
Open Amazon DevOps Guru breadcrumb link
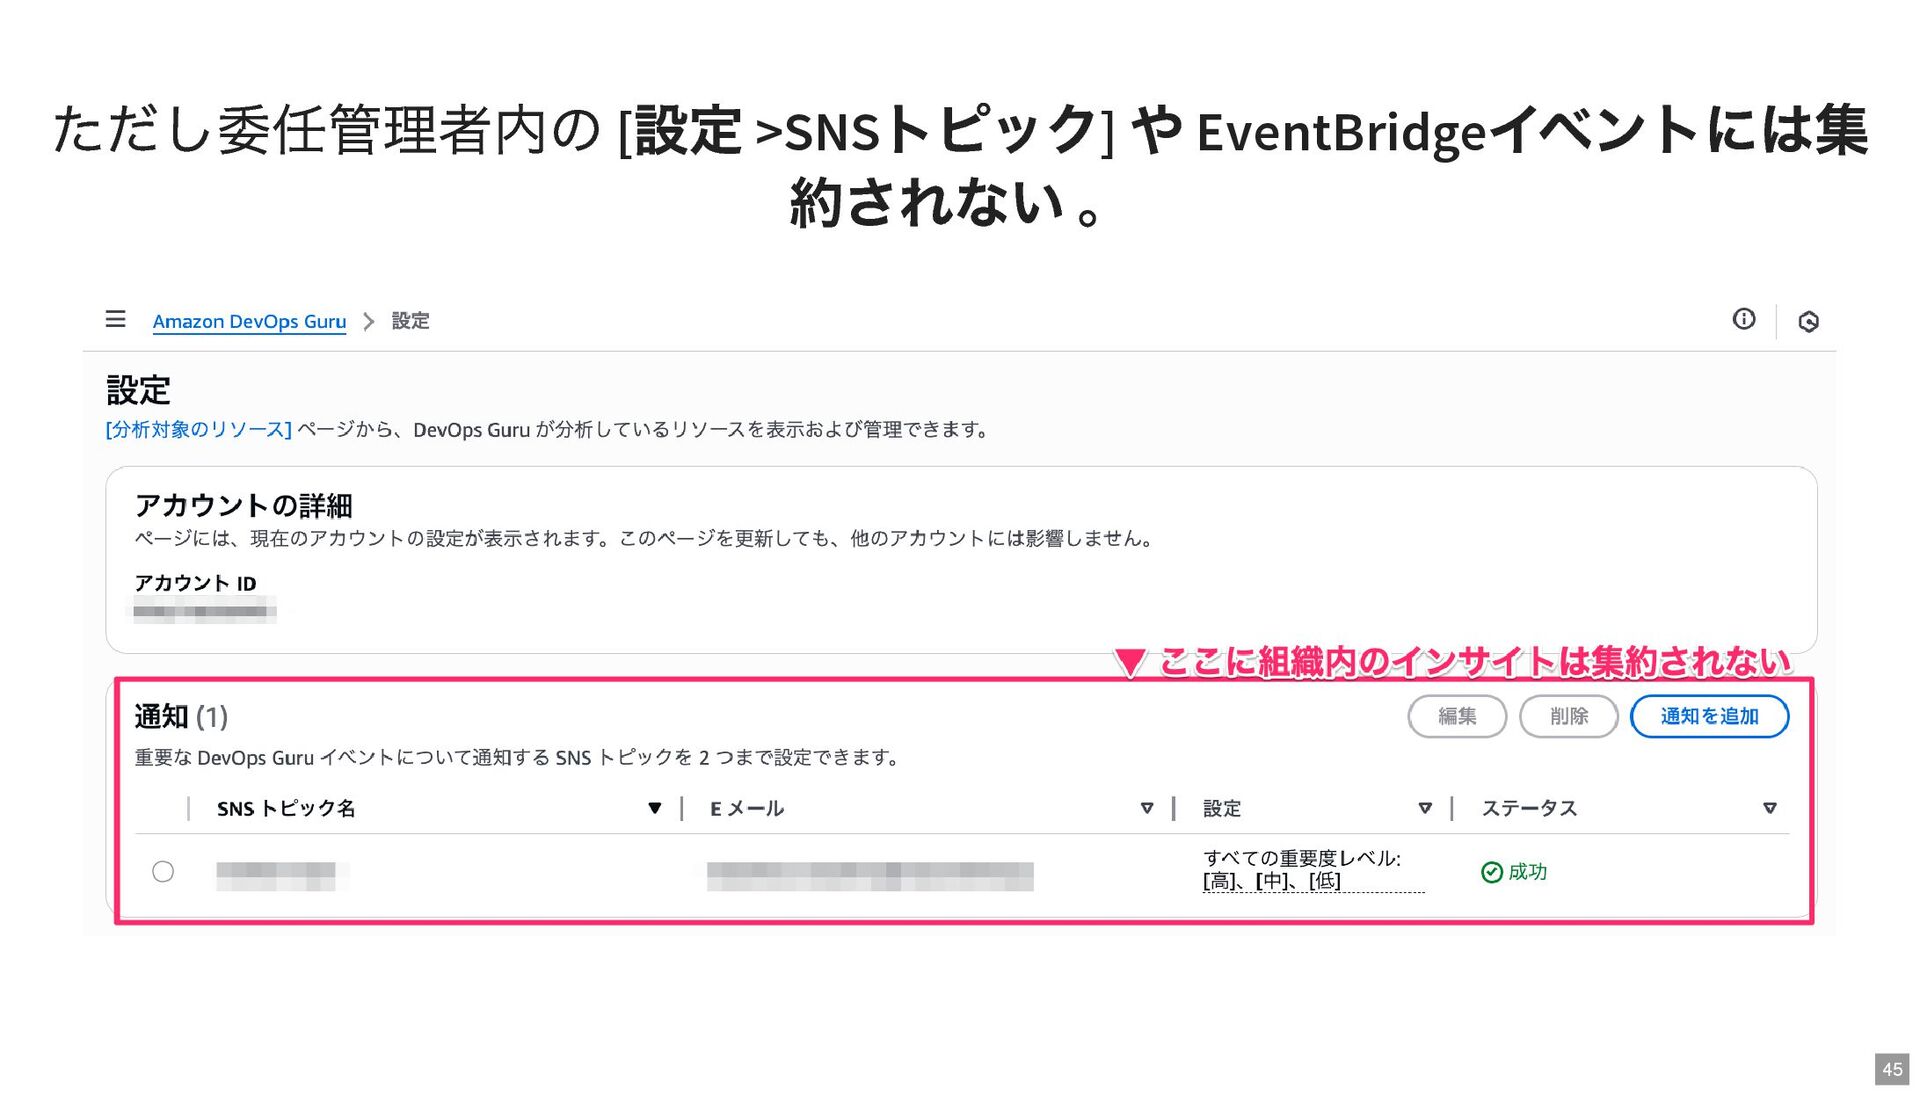[249, 321]
